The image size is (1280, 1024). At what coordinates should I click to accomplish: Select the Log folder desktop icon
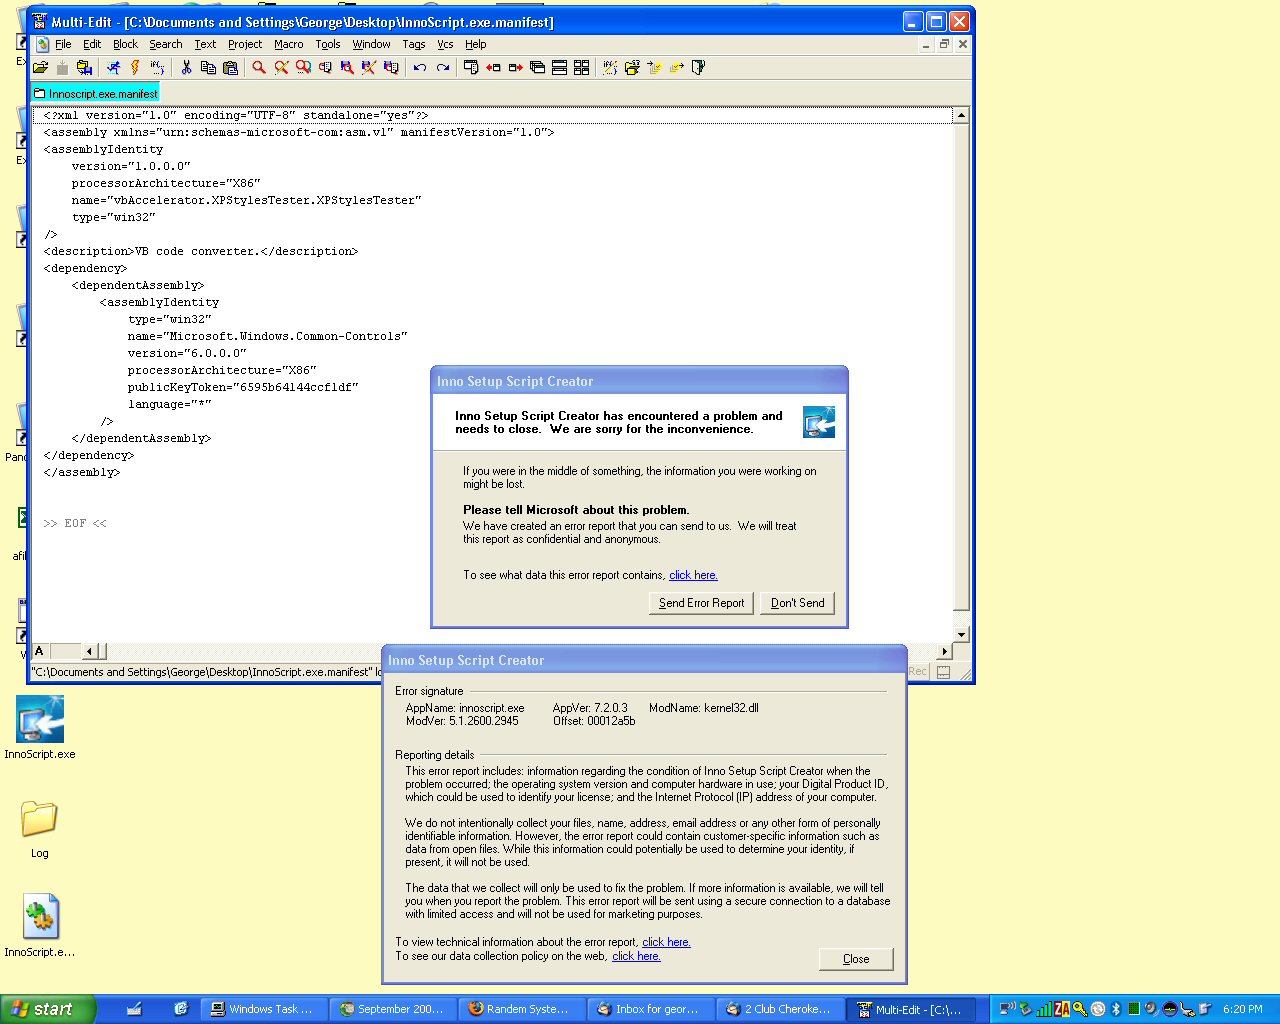[39, 829]
